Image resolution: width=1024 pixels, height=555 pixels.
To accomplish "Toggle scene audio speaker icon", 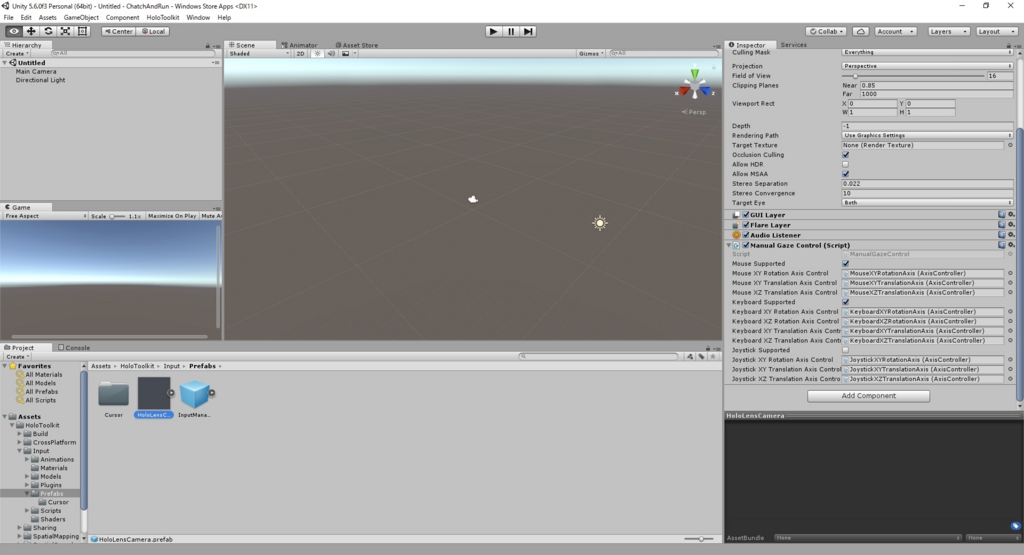I will [331, 54].
